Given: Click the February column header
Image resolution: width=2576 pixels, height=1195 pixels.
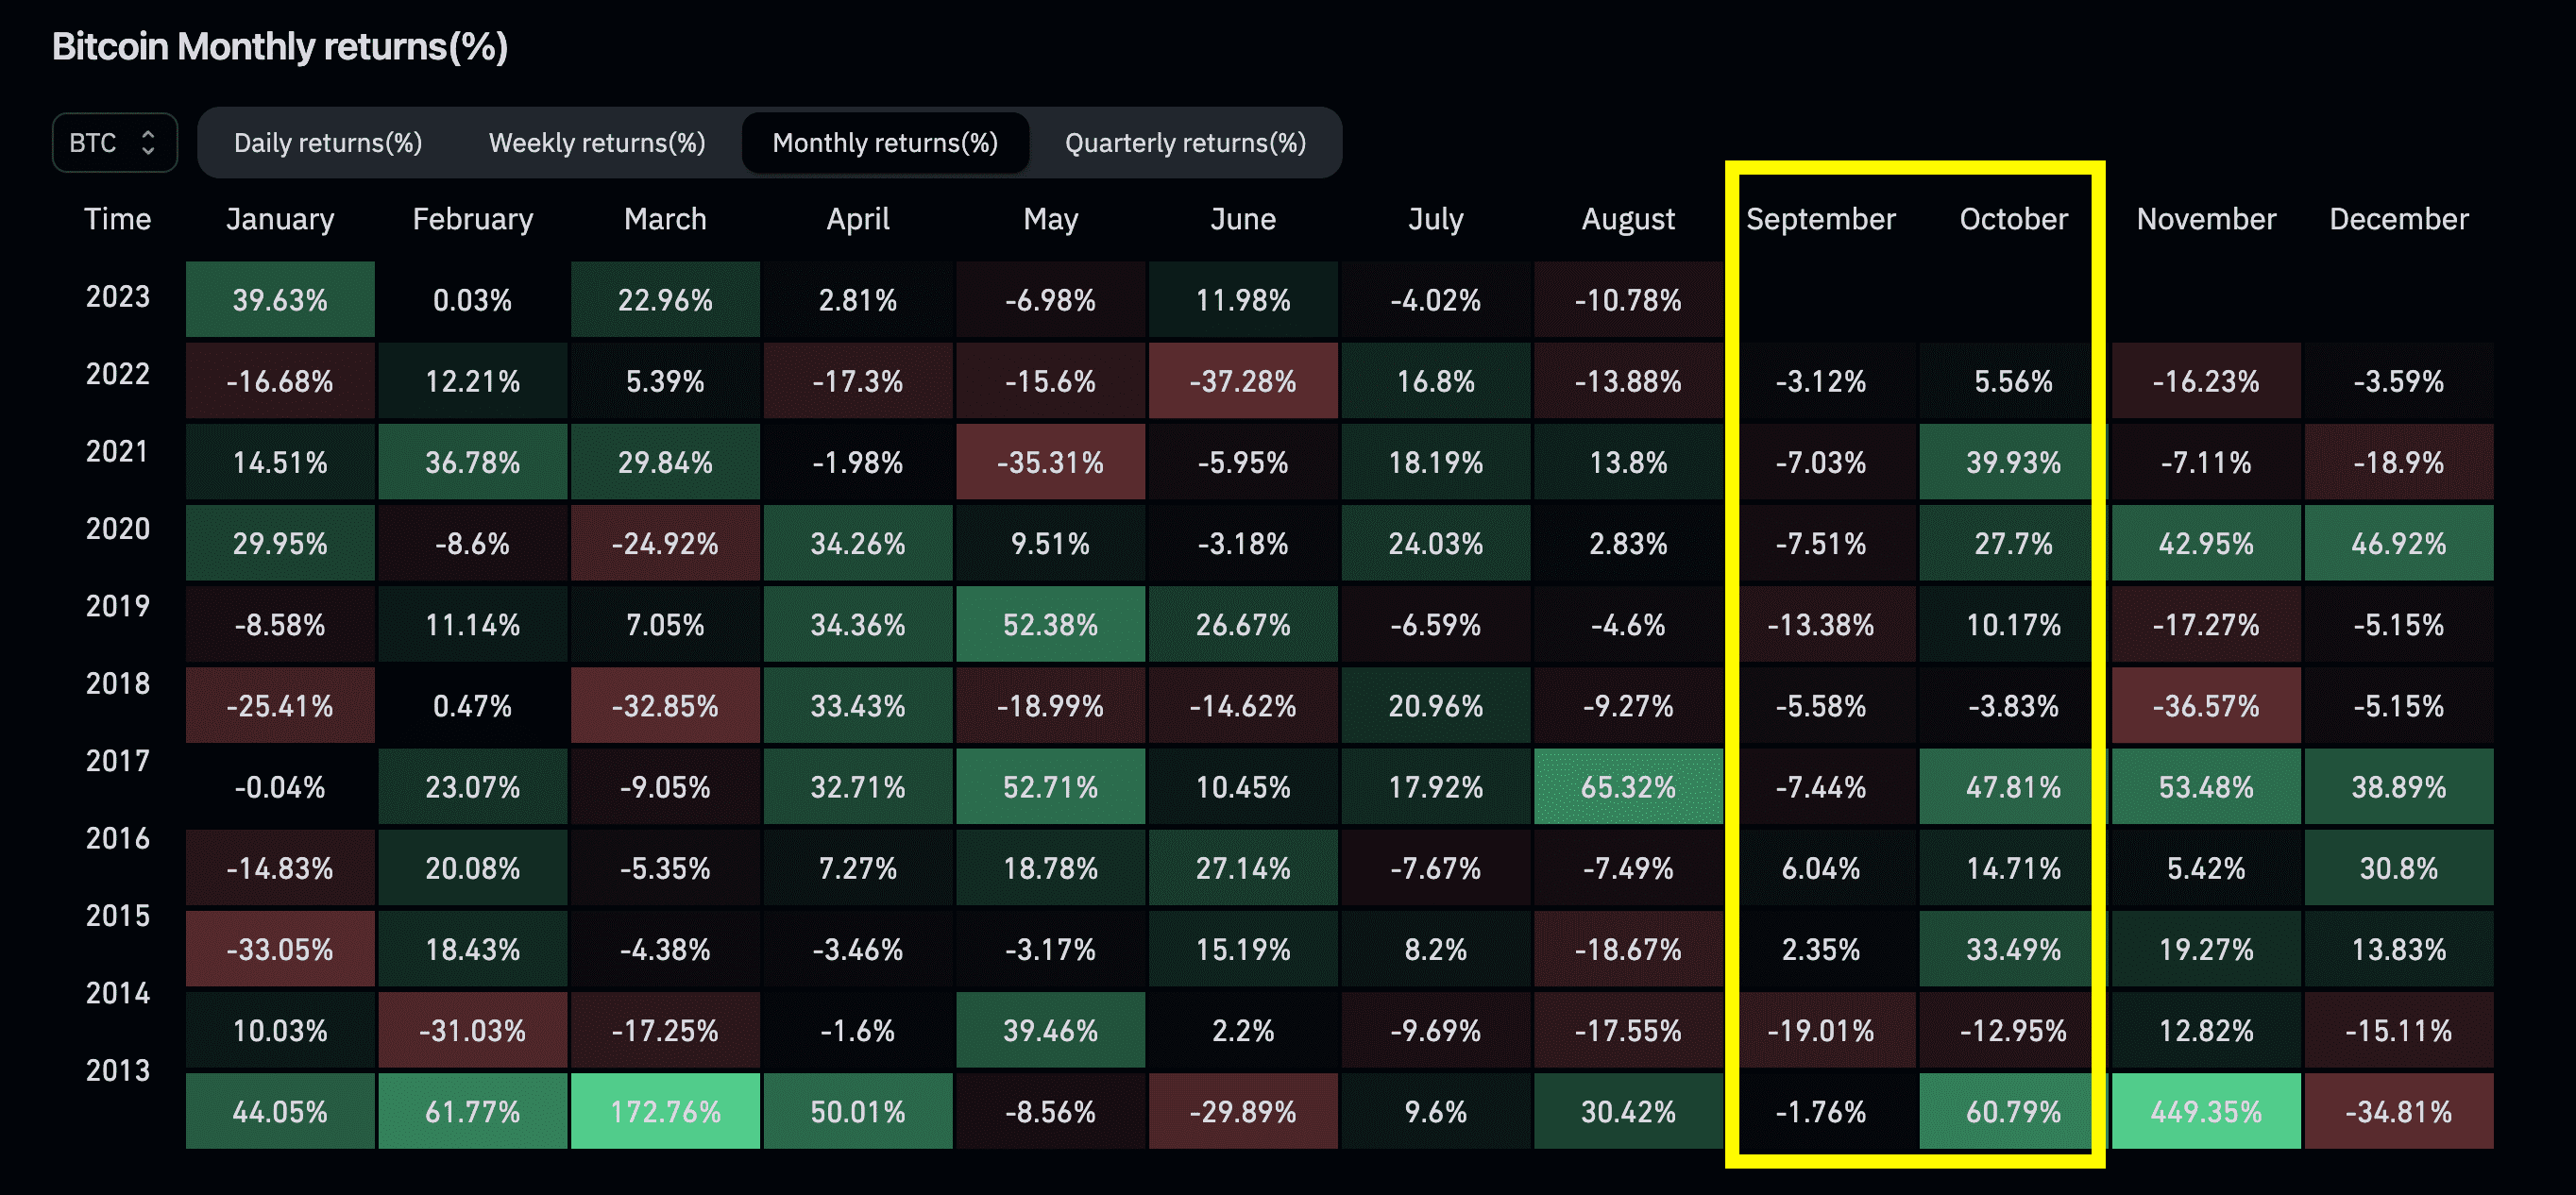Looking at the screenshot, I should coord(473,219).
